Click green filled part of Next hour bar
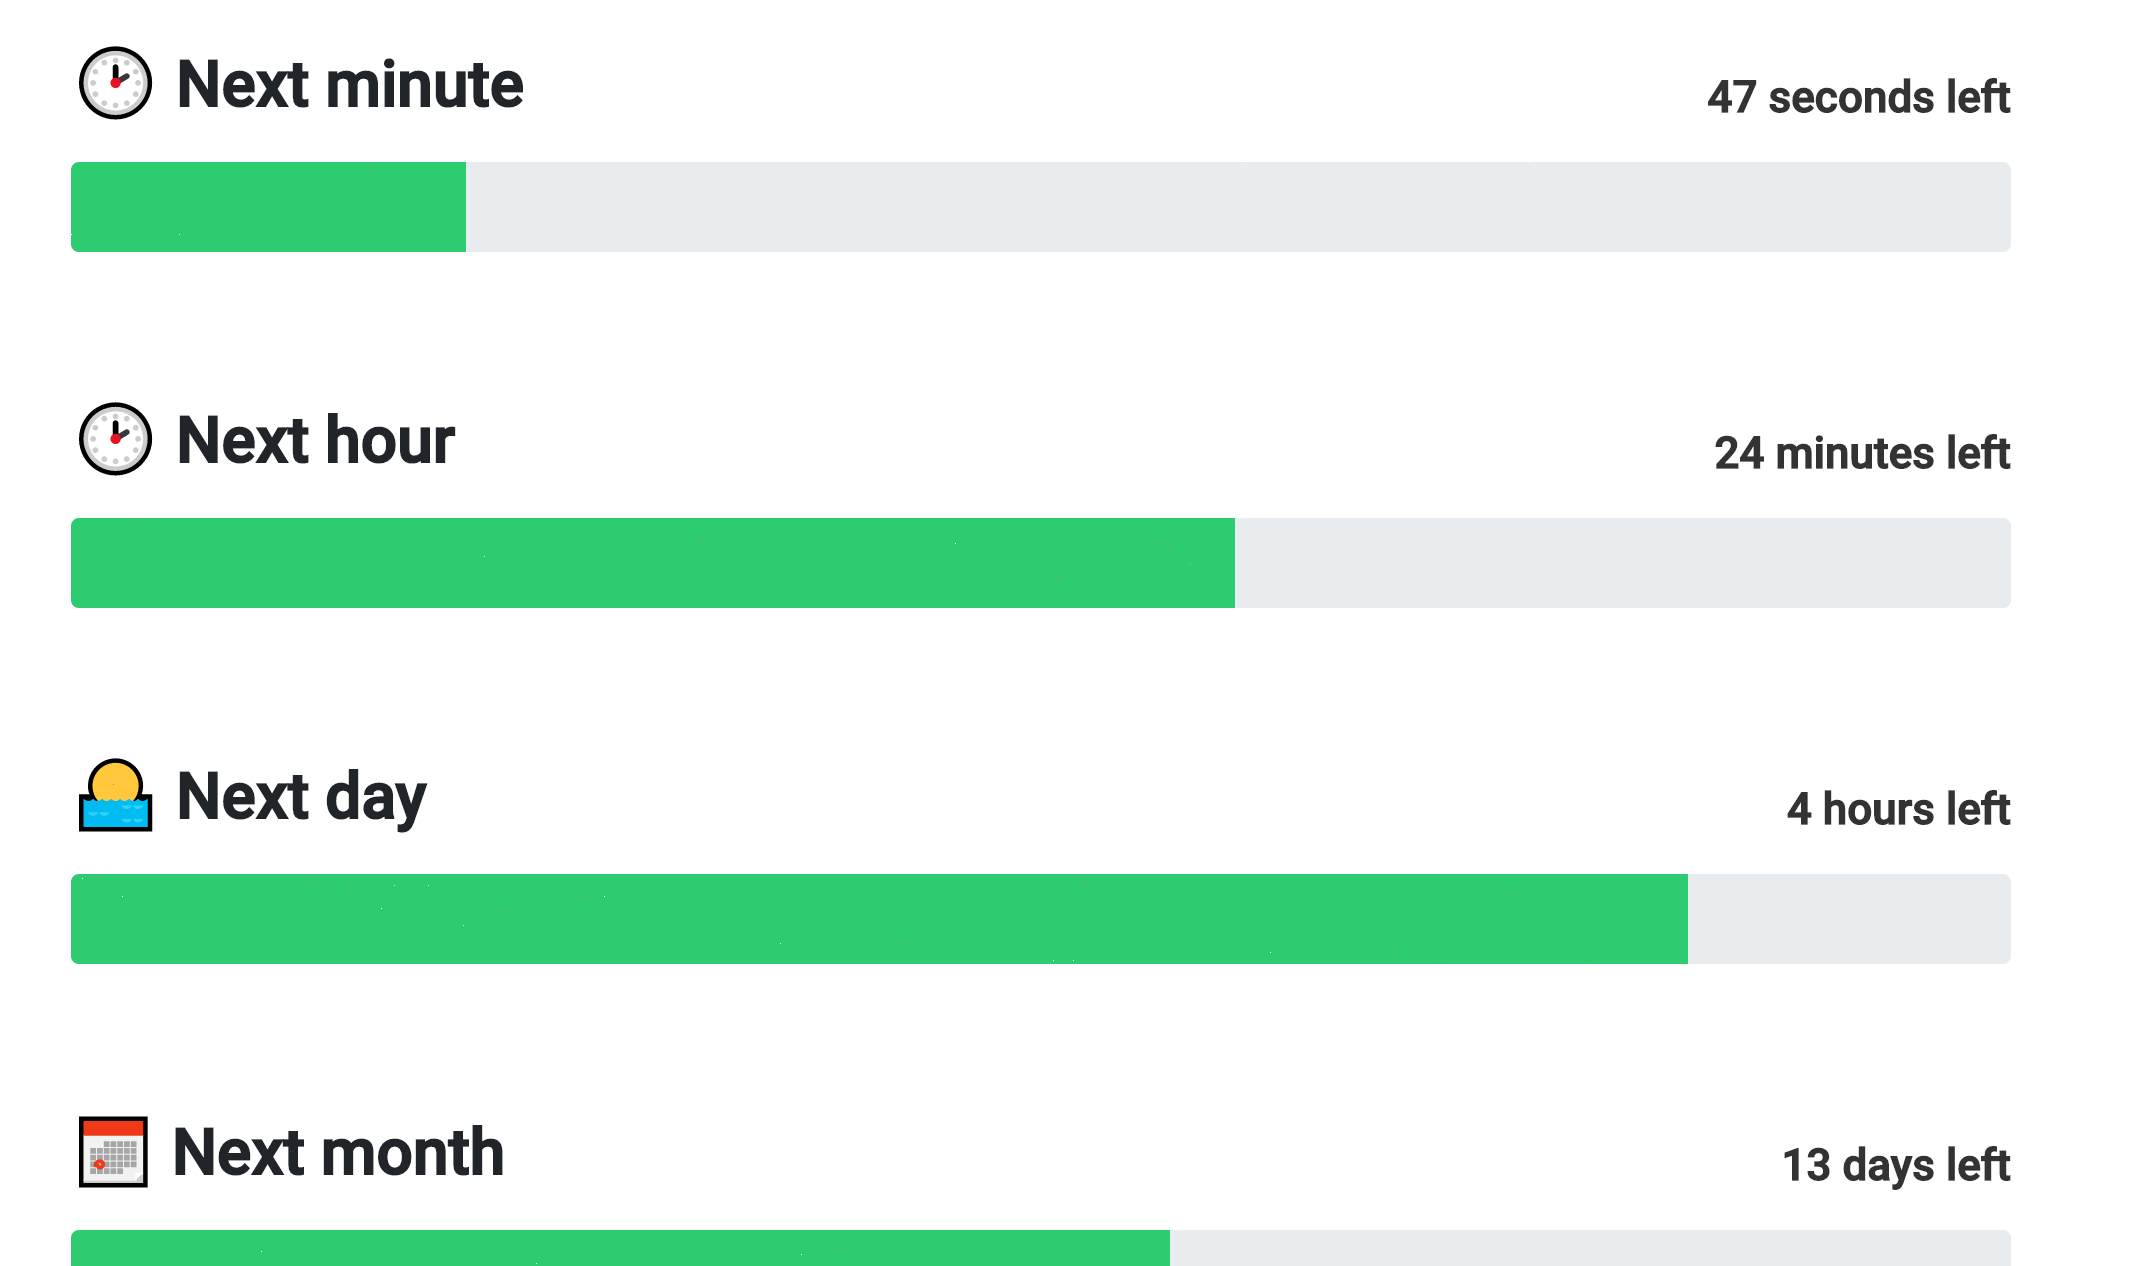2134x1266 pixels. (652, 563)
